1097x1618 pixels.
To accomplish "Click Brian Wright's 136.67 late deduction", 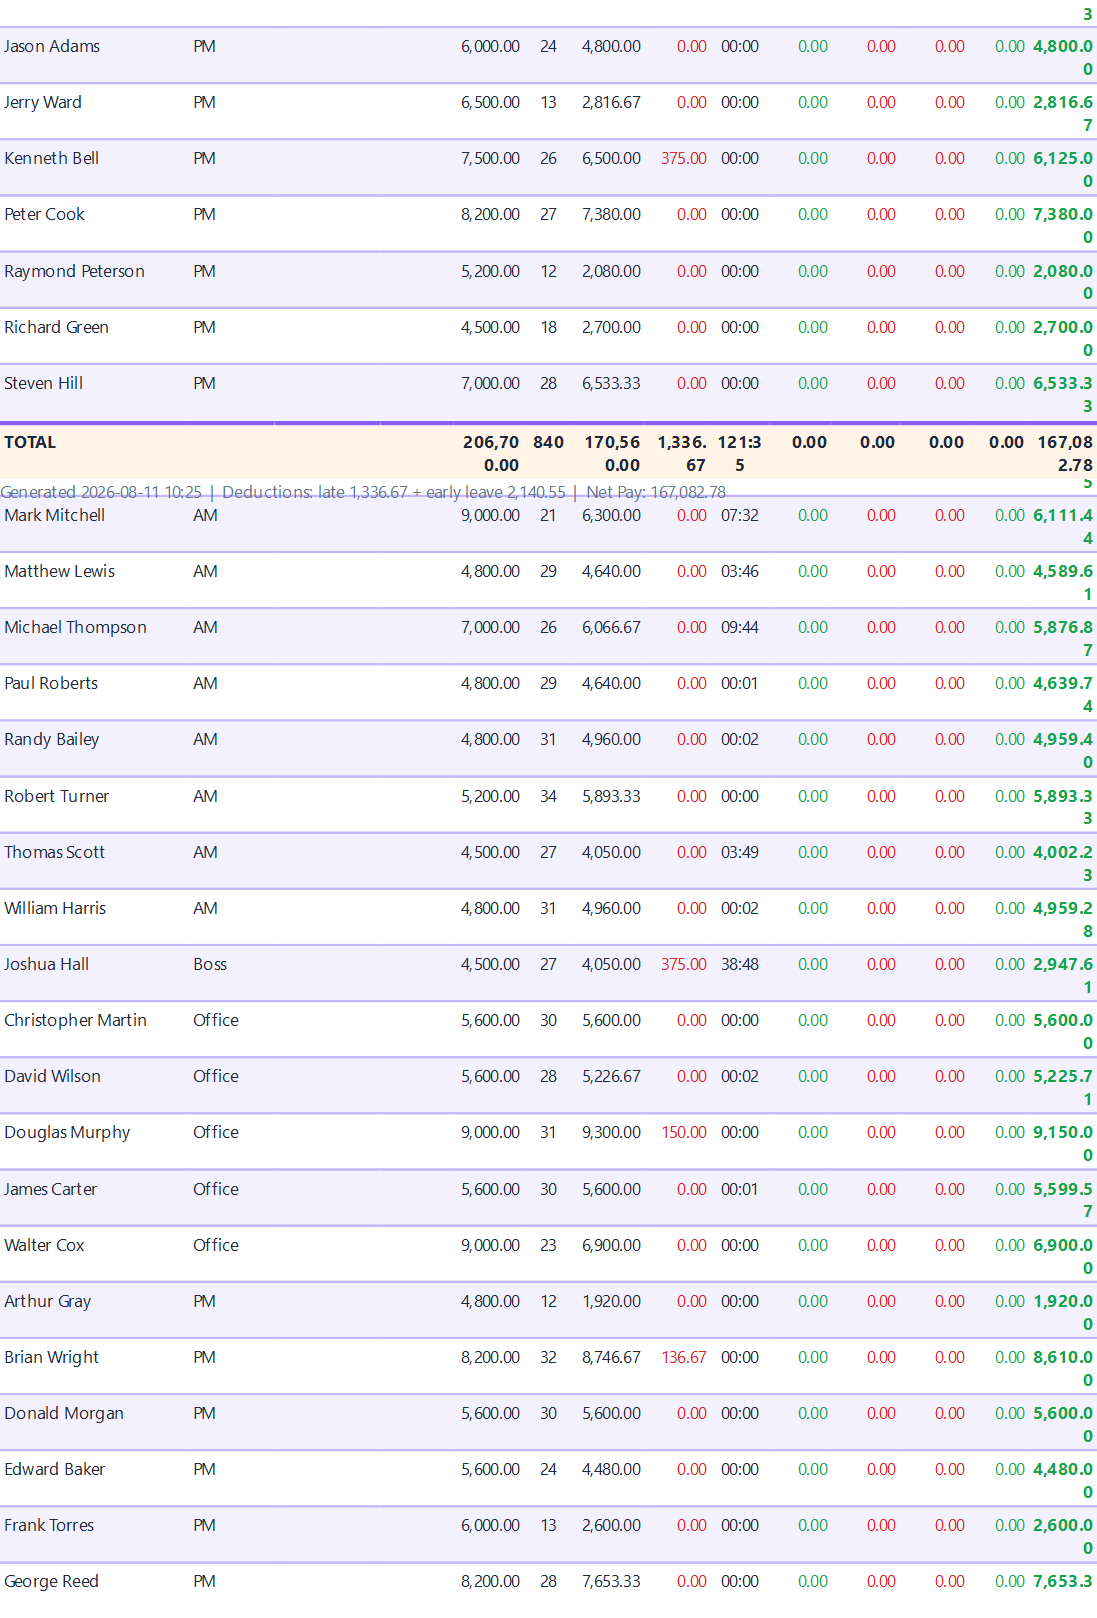I will coord(684,1357).
